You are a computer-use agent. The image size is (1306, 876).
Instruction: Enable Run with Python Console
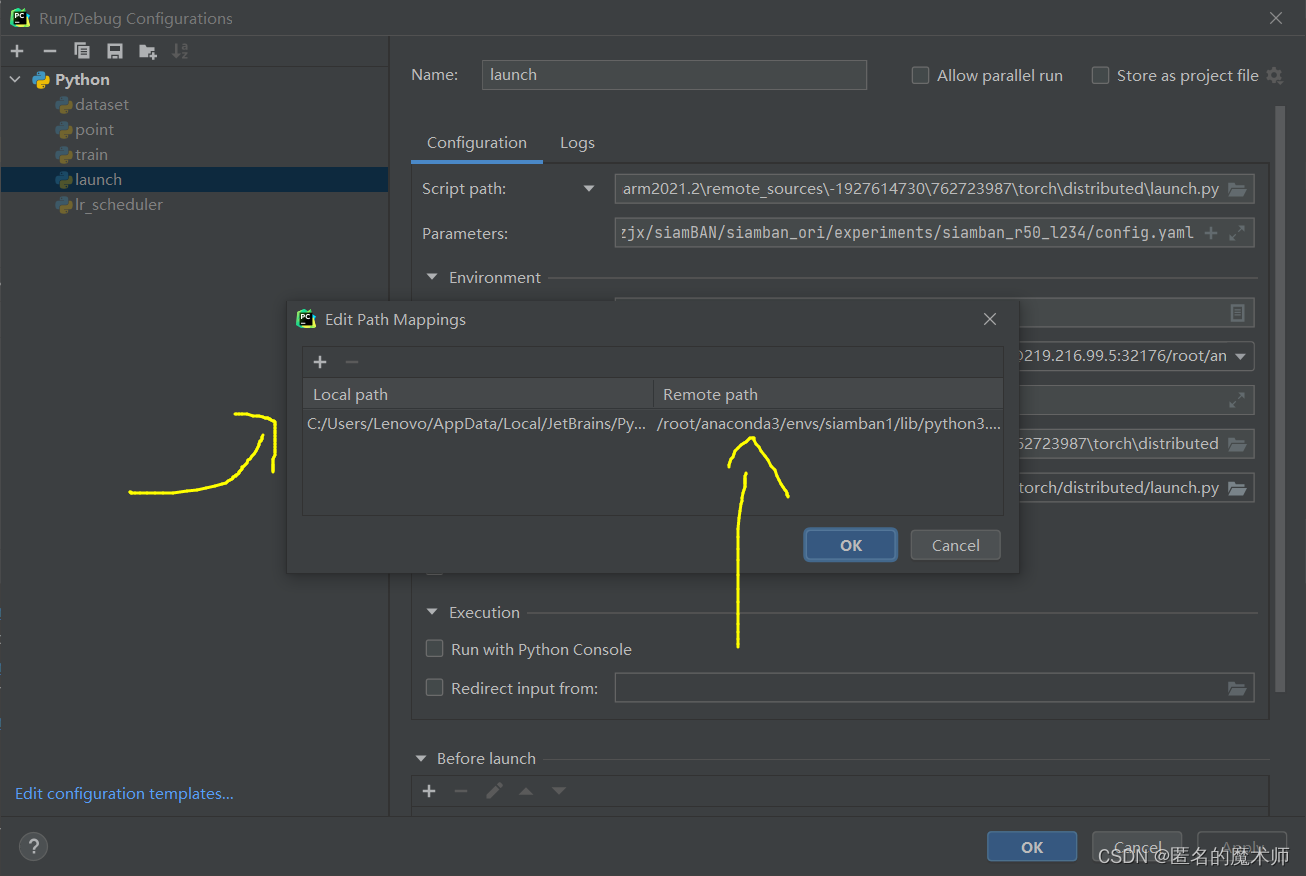pyautogui.click(x=434, y=648)
